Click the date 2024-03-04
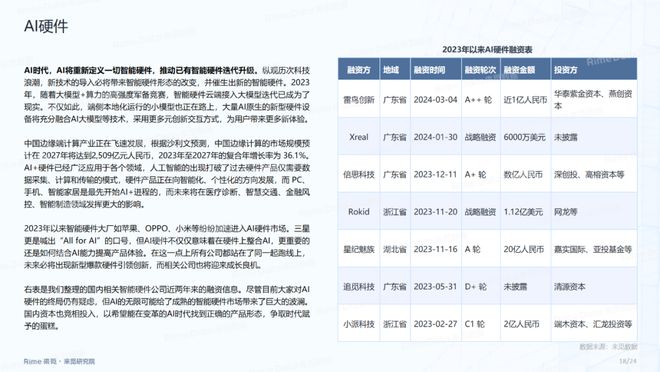The image size is (660, 372). tap(435, 100)
